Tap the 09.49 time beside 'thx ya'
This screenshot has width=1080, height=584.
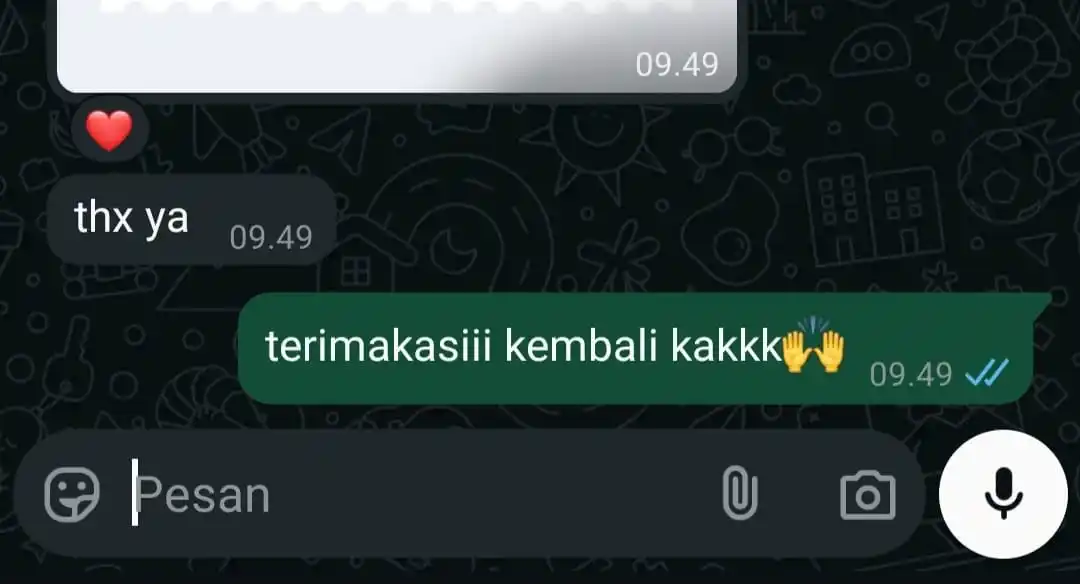click(x=271, y=238)
